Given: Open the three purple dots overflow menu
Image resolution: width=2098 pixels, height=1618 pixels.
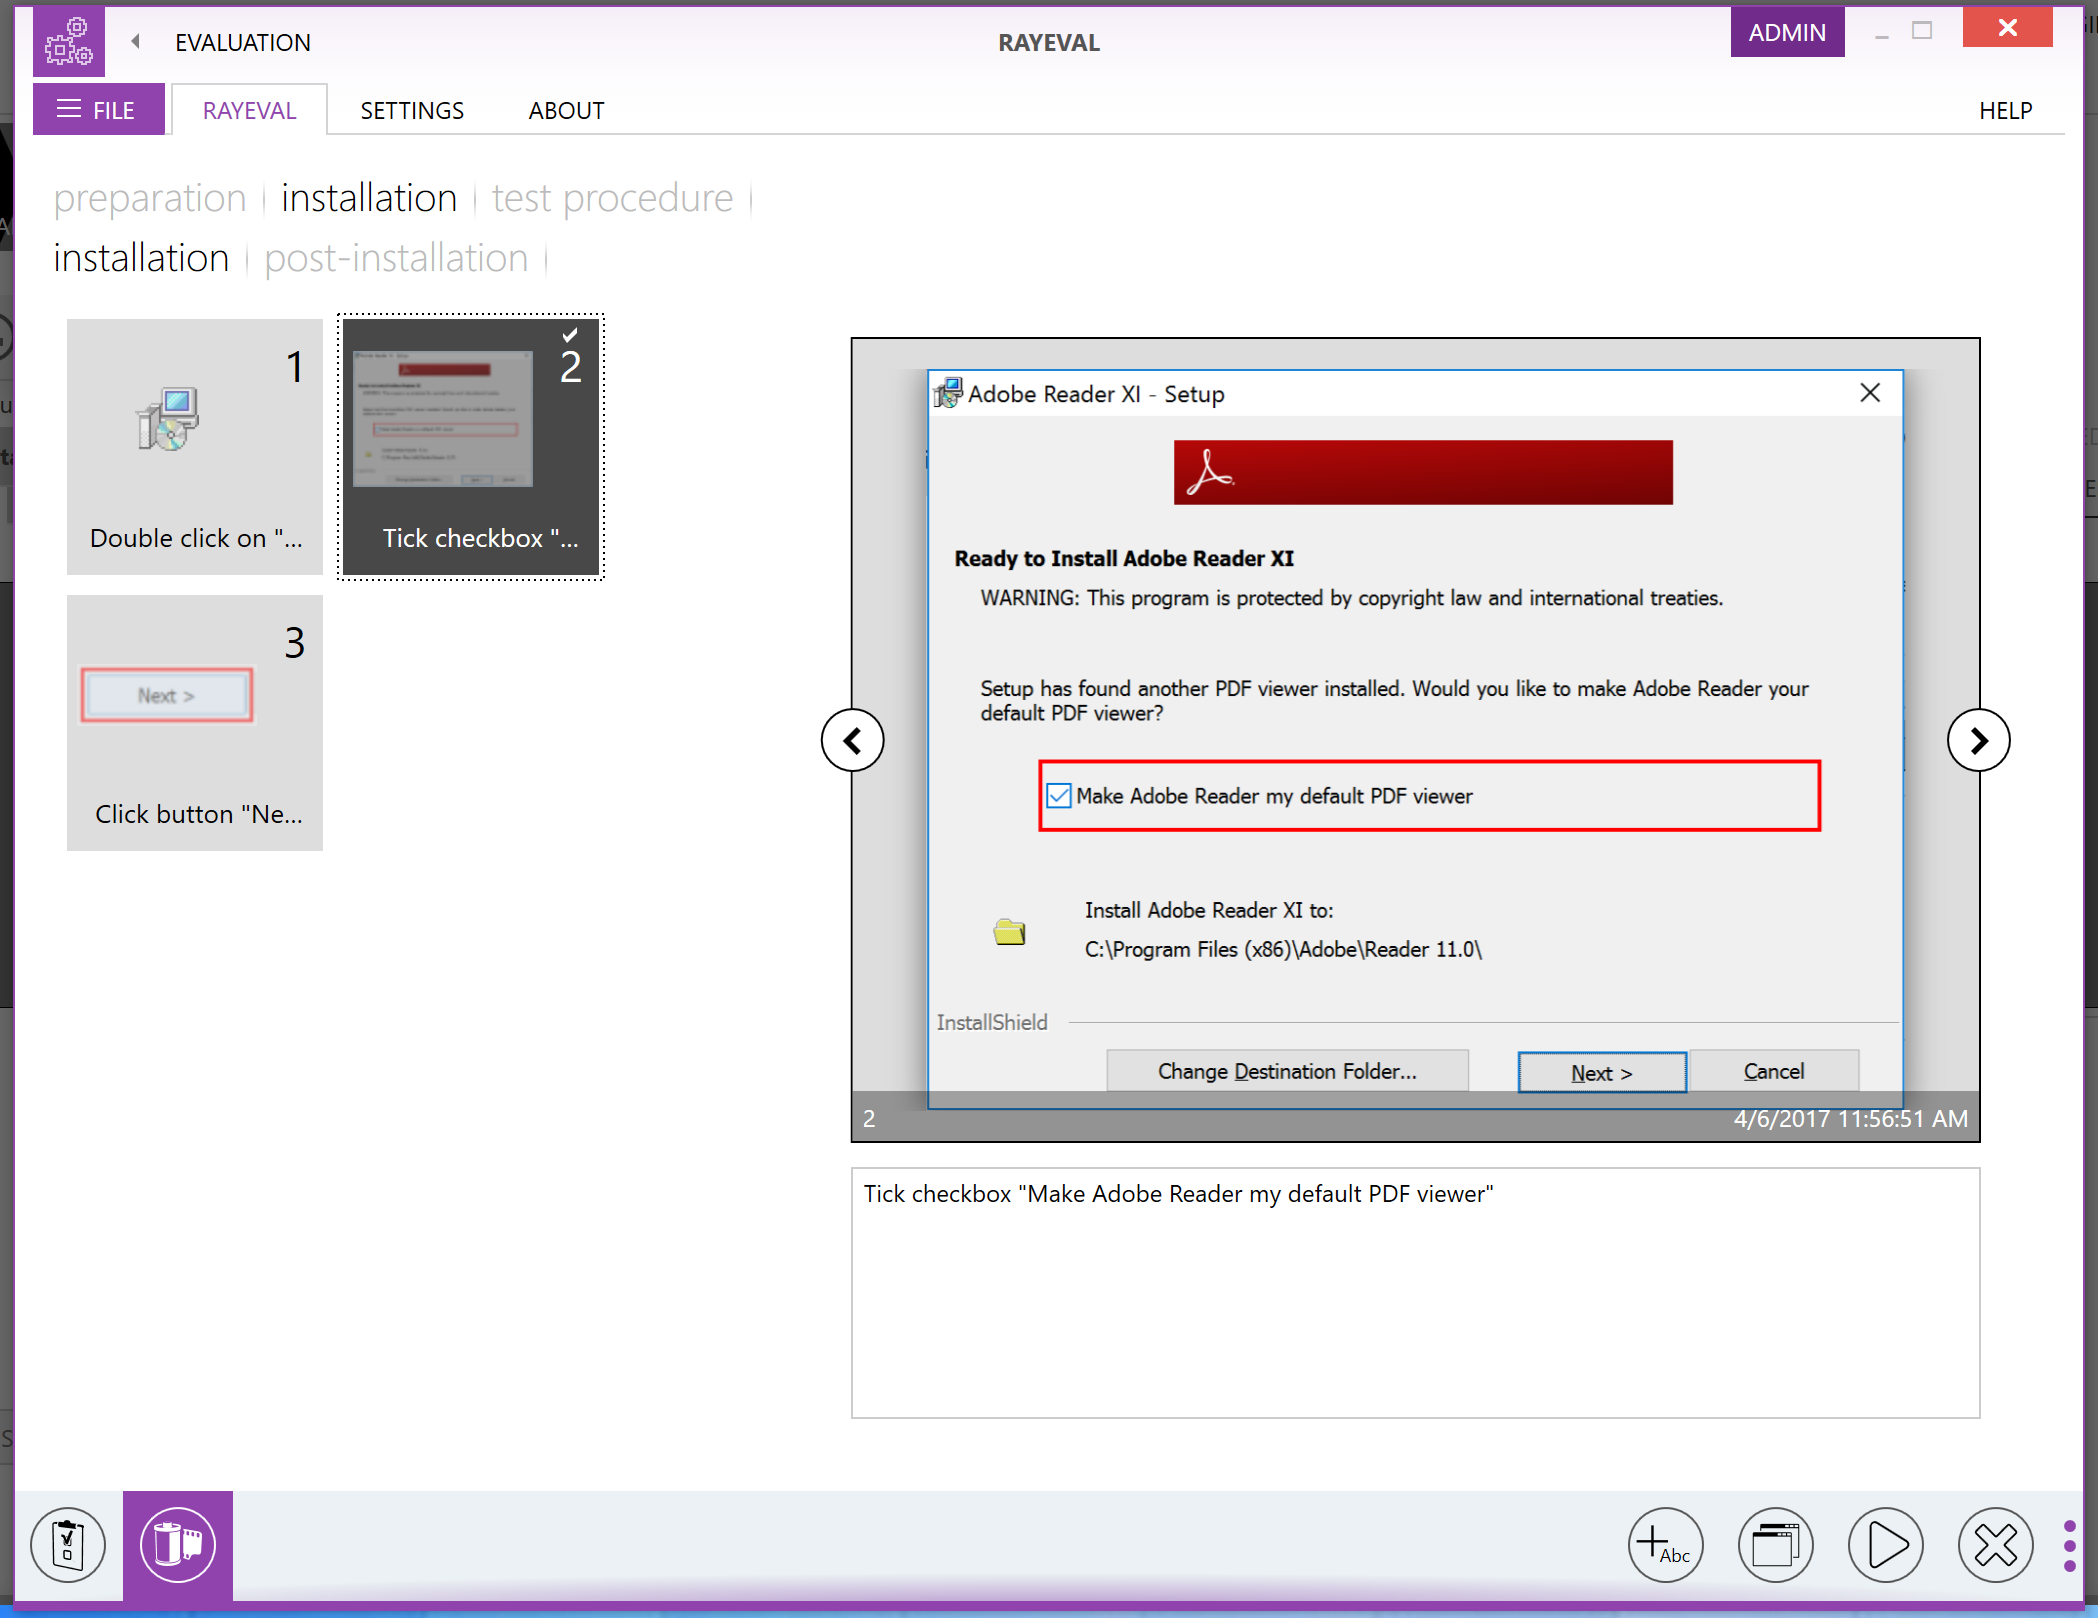Looking at the screenshot, I should (x=2069, y=1546).
